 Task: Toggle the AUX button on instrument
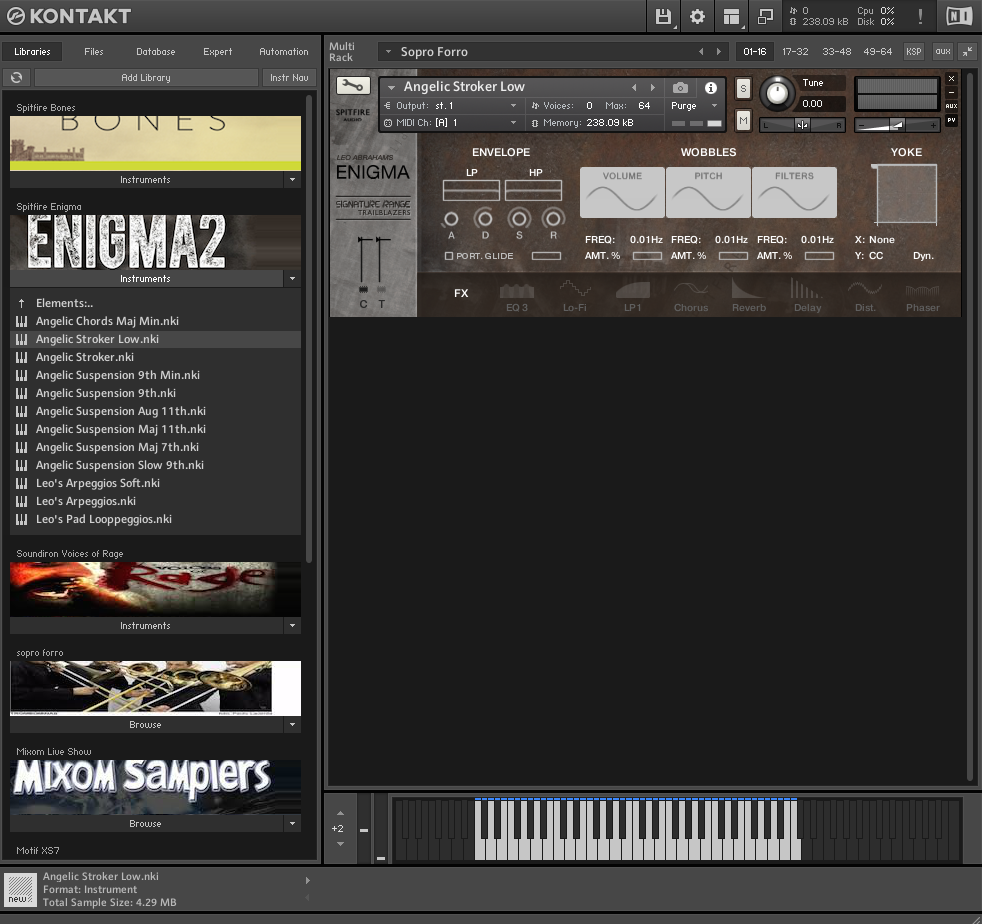pyautogui.click(x=951, y=106)
